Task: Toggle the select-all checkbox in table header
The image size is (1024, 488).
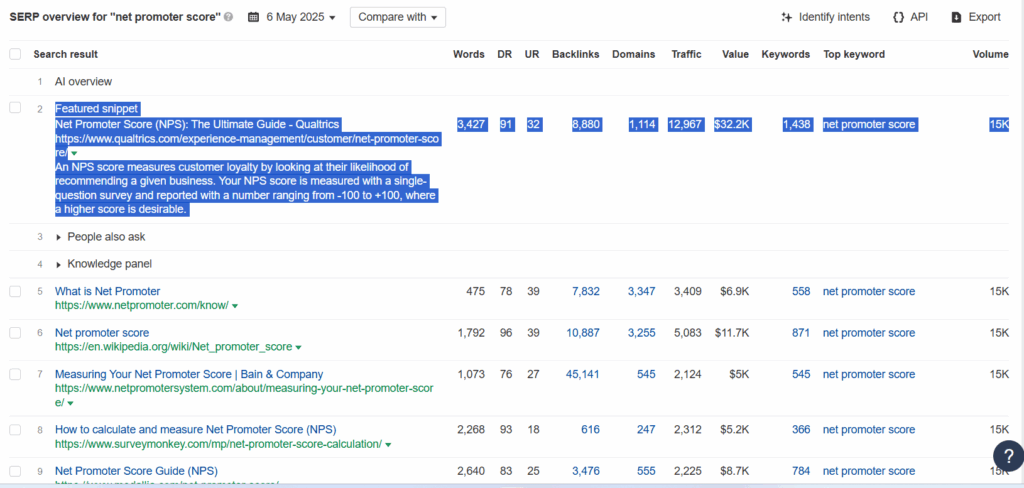Action: (x=15, y=54)
